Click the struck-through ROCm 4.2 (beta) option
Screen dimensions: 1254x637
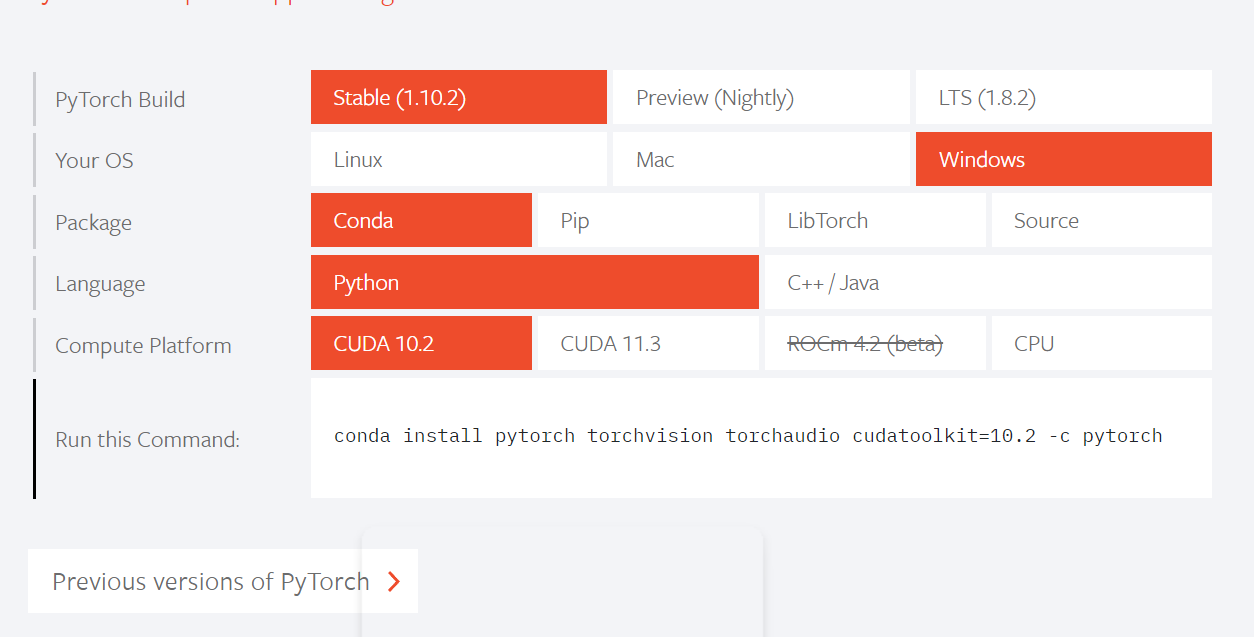(875, 343)
